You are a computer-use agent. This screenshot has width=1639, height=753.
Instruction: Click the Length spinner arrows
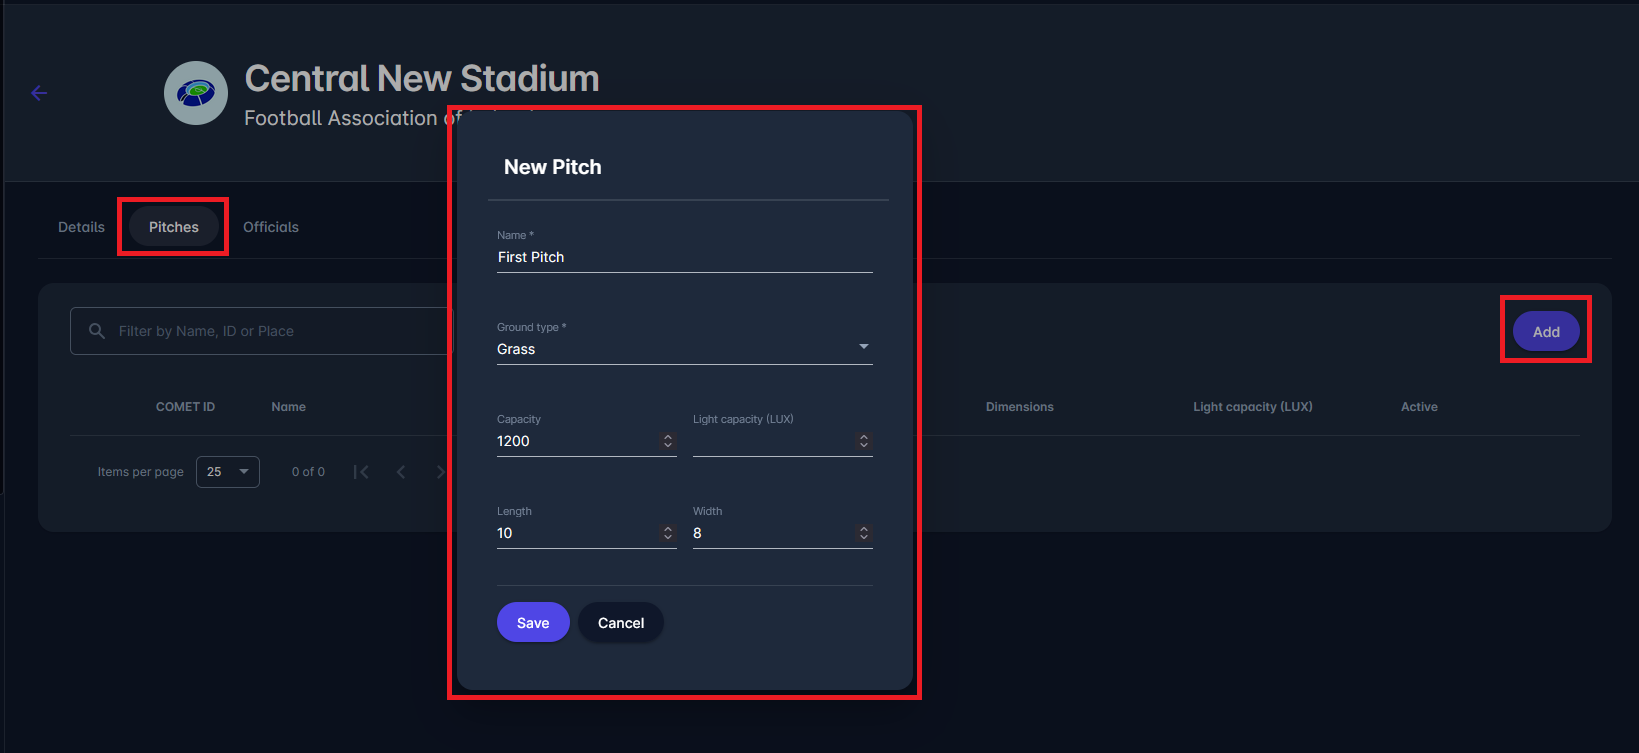click(x=668, y=533)
